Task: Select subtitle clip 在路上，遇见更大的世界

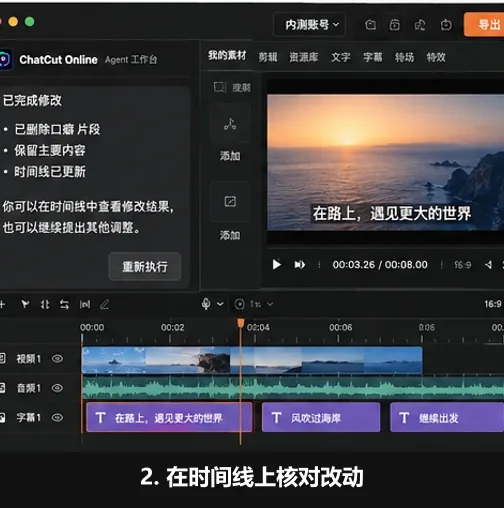Action: (169, 417)
